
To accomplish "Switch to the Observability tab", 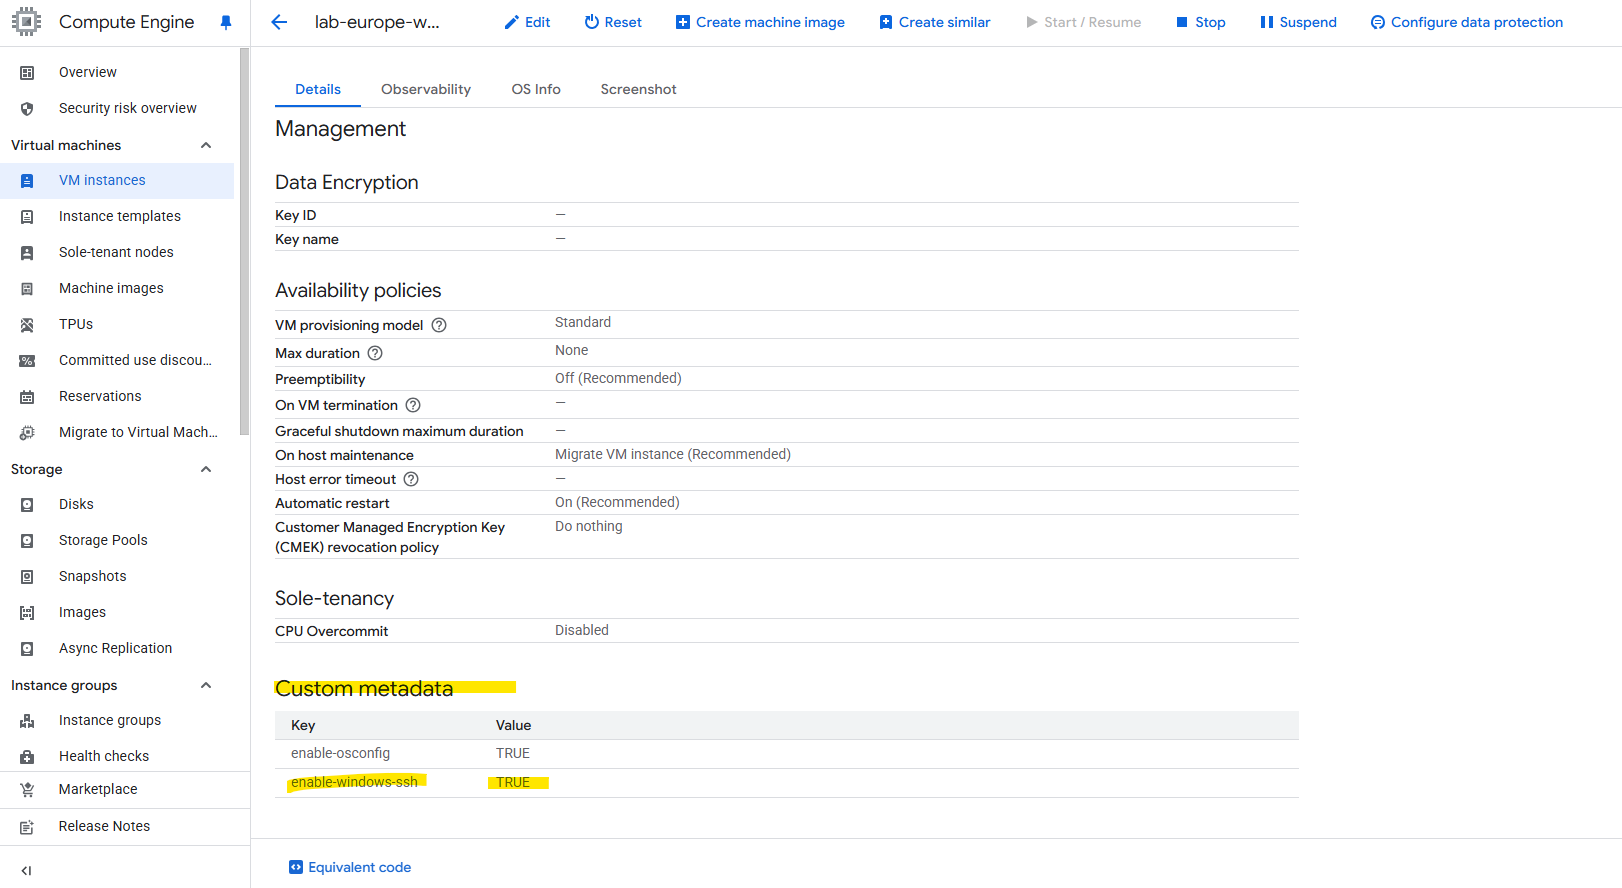I will [426, 89].
